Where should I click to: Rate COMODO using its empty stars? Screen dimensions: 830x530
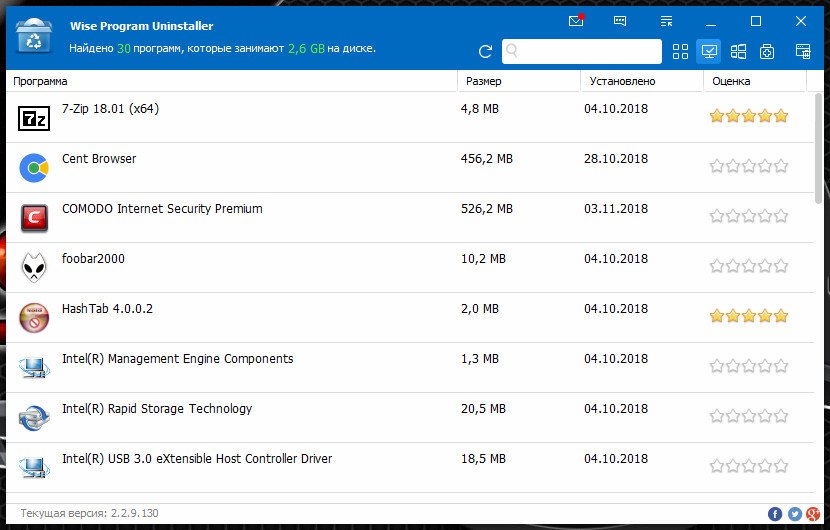coord(748,215)
